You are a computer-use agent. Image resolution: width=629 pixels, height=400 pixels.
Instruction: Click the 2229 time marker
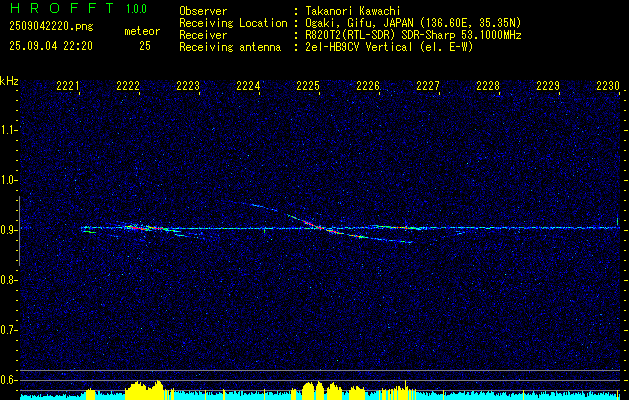pos(548,86)
